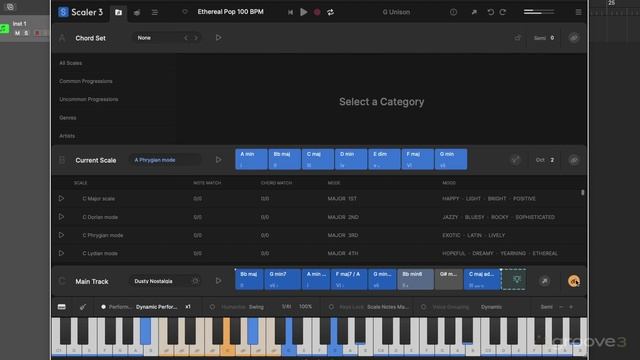Screen dimensions: 640x360
Task: Click the orange round button in Main Track
Action: coord(574,281)
